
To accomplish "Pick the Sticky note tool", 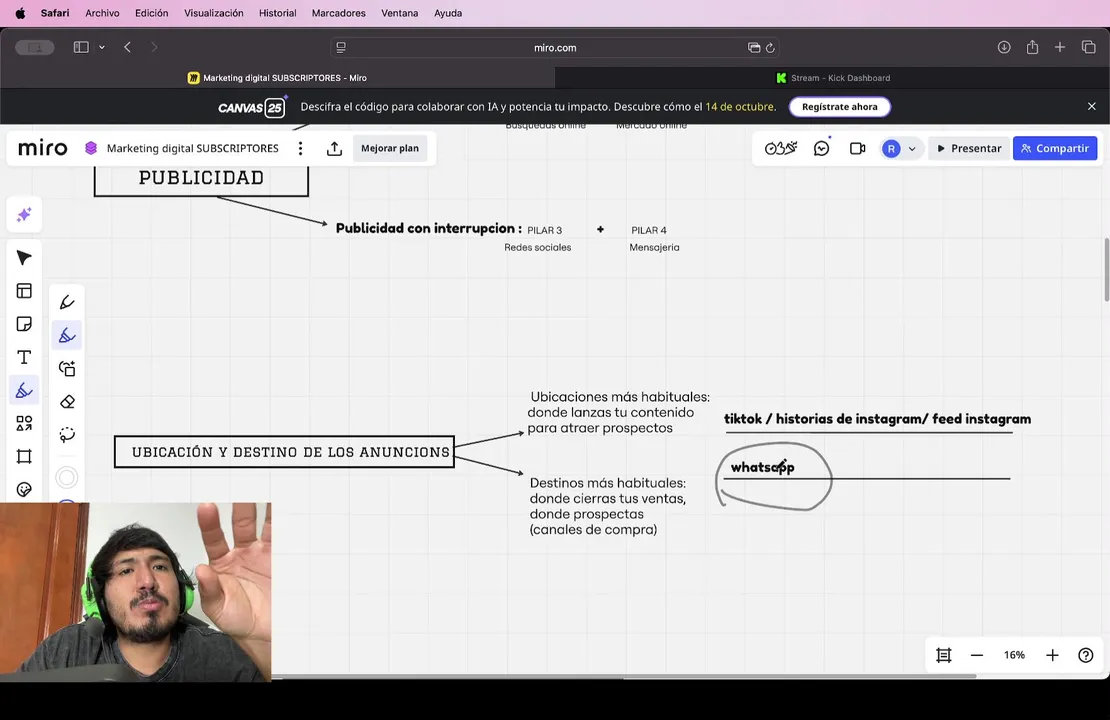I will pos(24,324).
